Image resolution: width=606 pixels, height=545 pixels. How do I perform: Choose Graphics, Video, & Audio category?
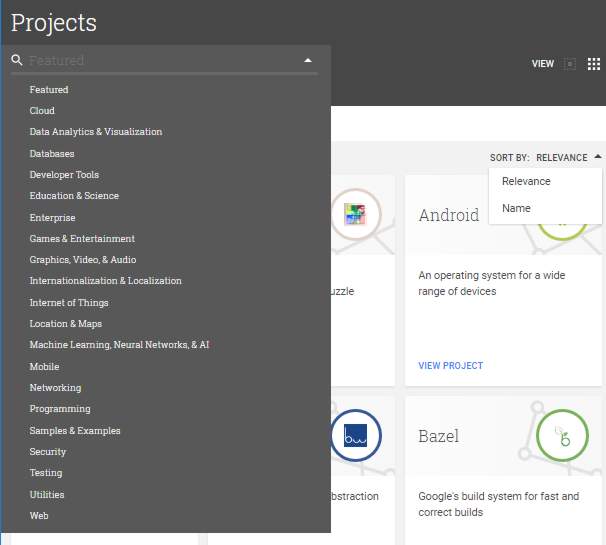click(x=83, y=260)
